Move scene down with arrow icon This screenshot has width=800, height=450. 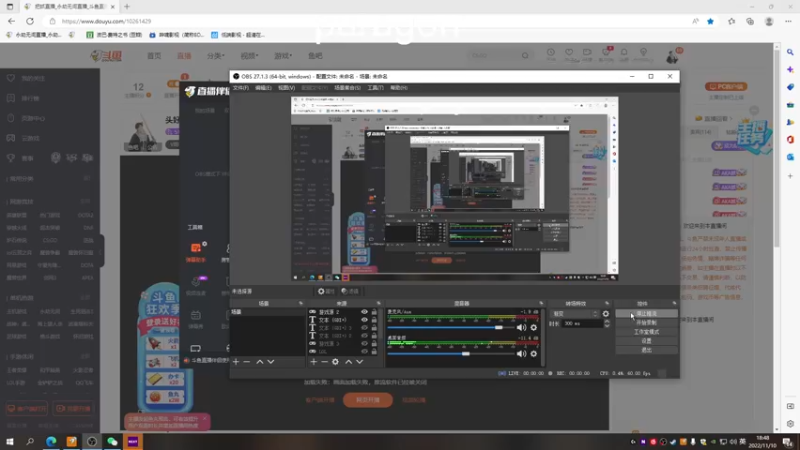271,362
